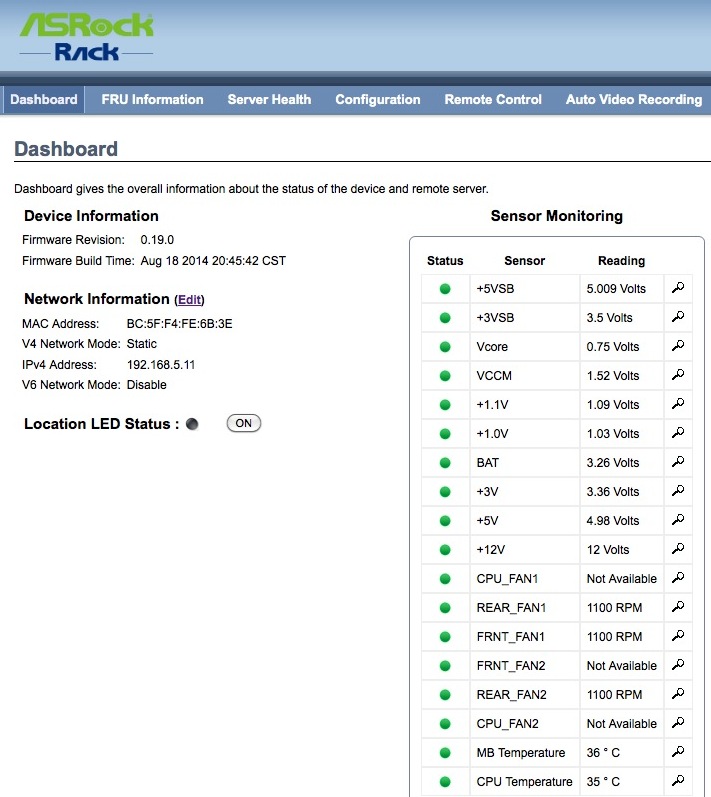
Task: Open the Configuration menu
Action: 378,99
